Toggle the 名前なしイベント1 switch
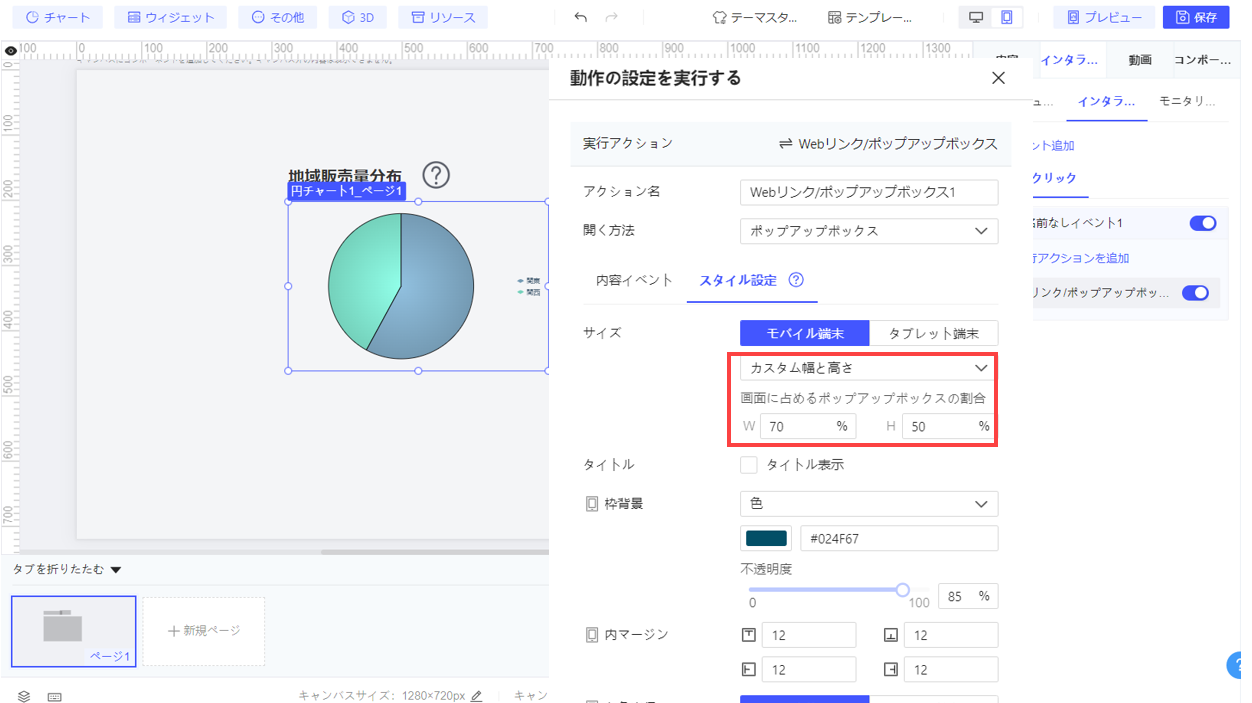 (x=1203, y=223)
